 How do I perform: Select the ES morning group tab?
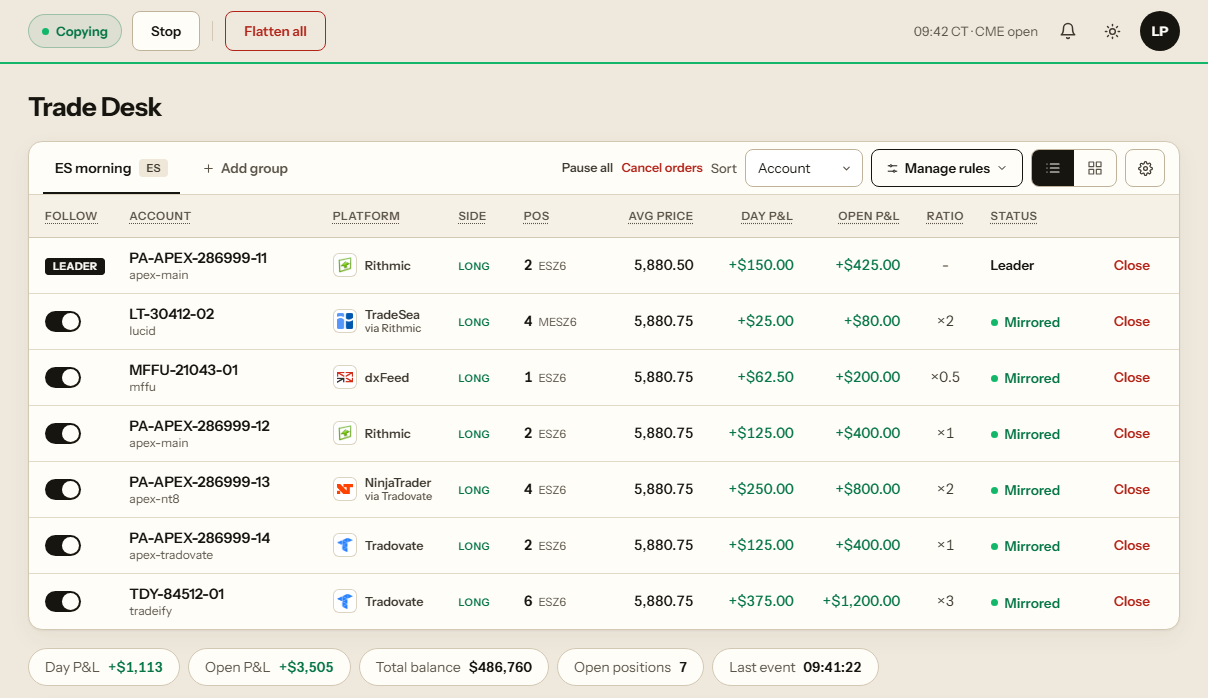coord(110,168)
